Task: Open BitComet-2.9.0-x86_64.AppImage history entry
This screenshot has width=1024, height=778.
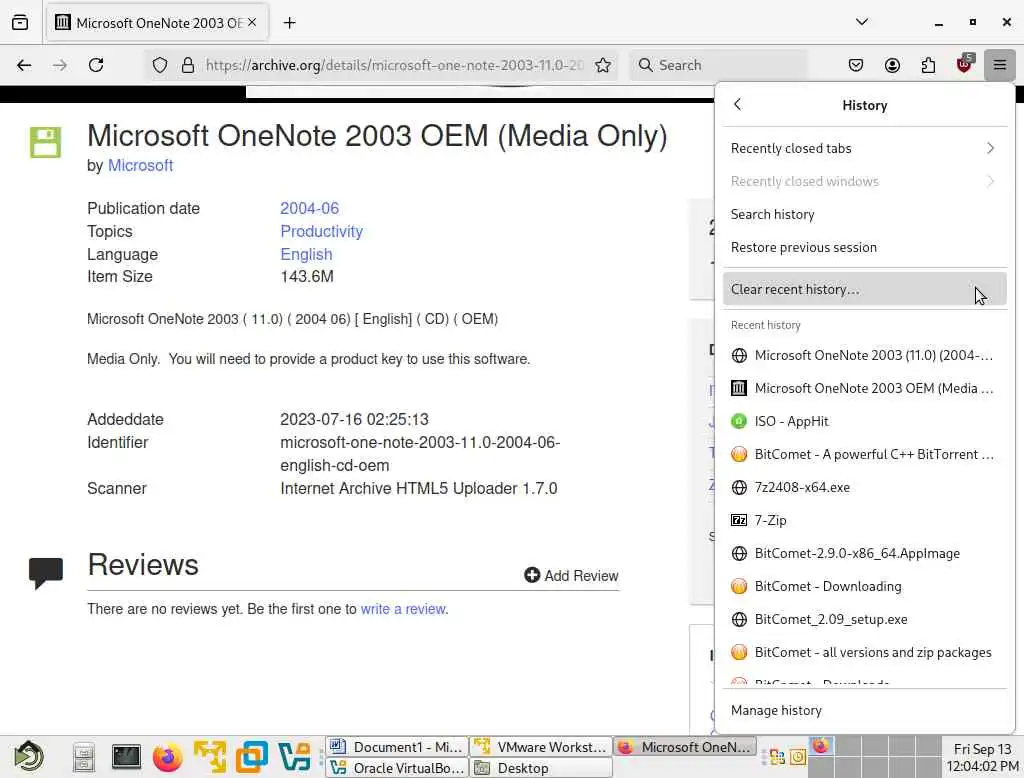Action: pos(865,553)
